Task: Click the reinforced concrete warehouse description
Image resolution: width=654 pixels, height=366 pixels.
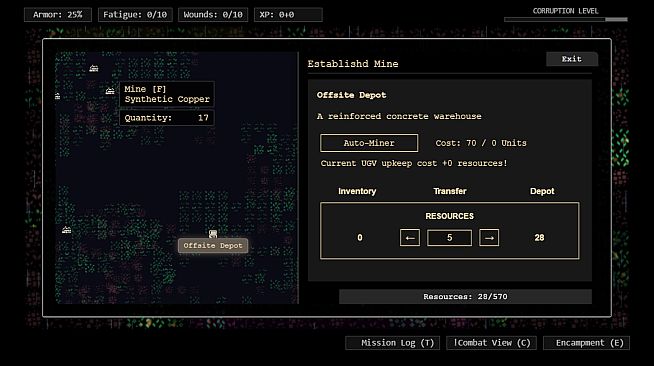Action: point(399,116)
